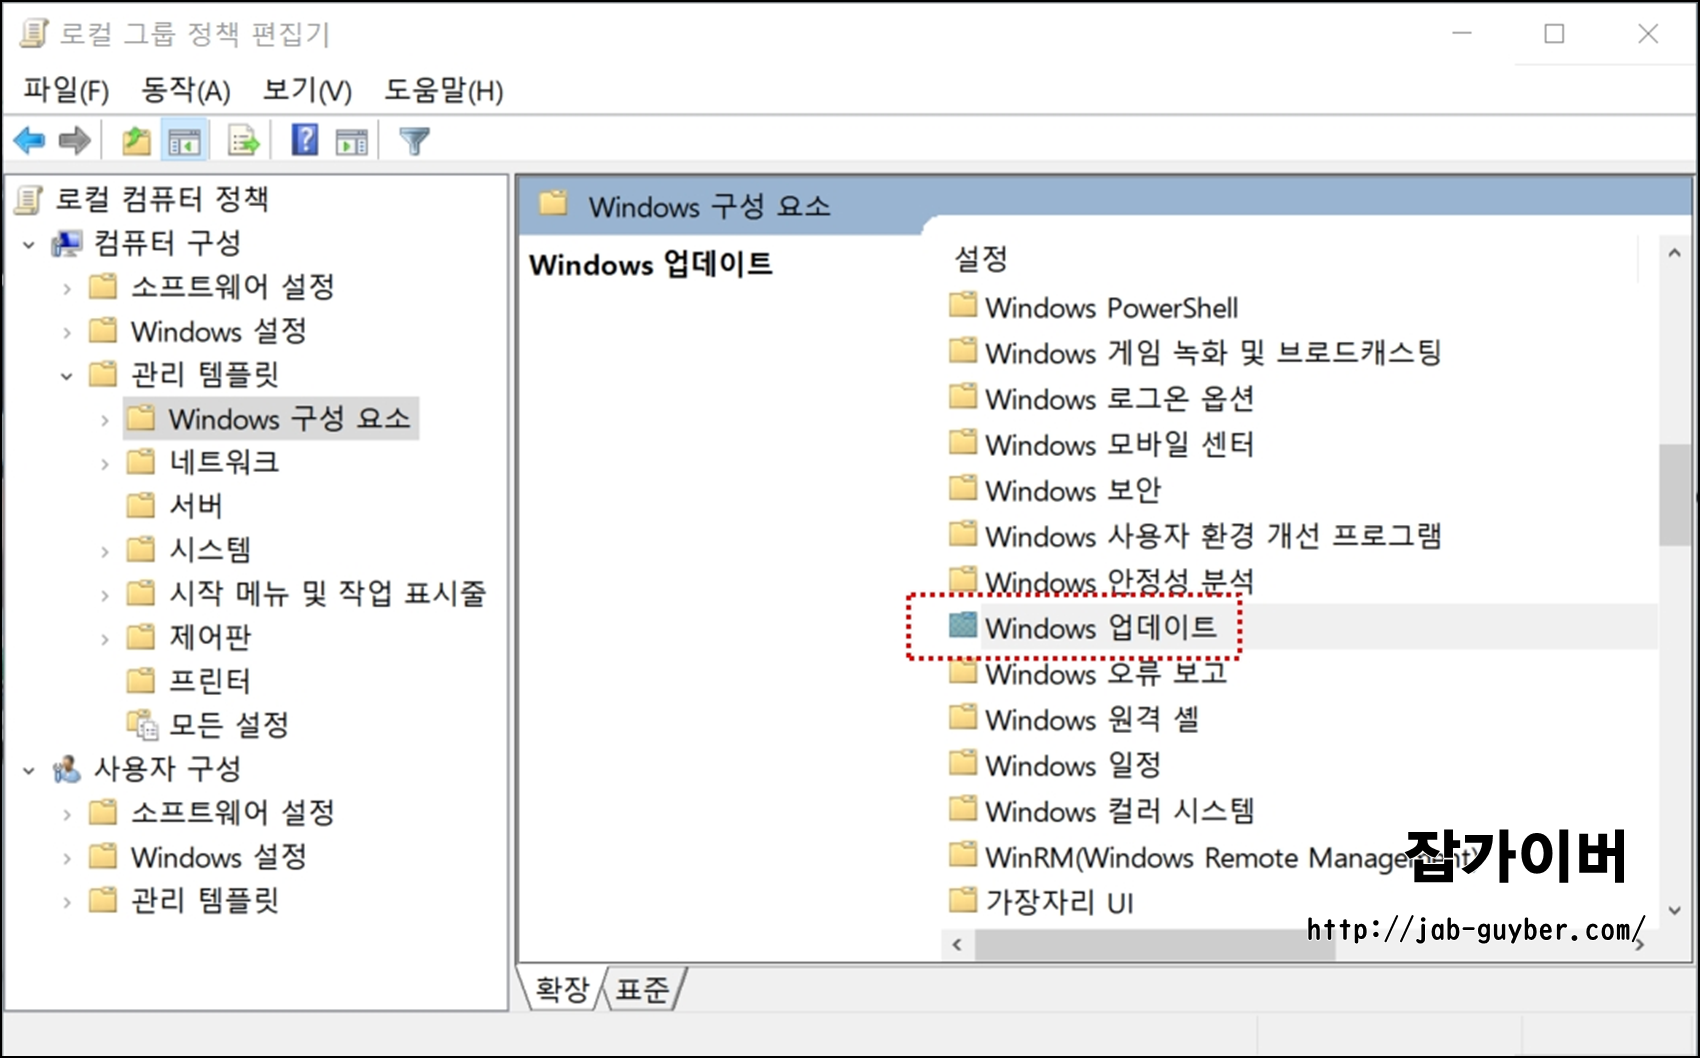The width and height of the screenshot is (1700, 1058).
Task: Select Windows PowerShell in the settings list
Action: 1111,307
